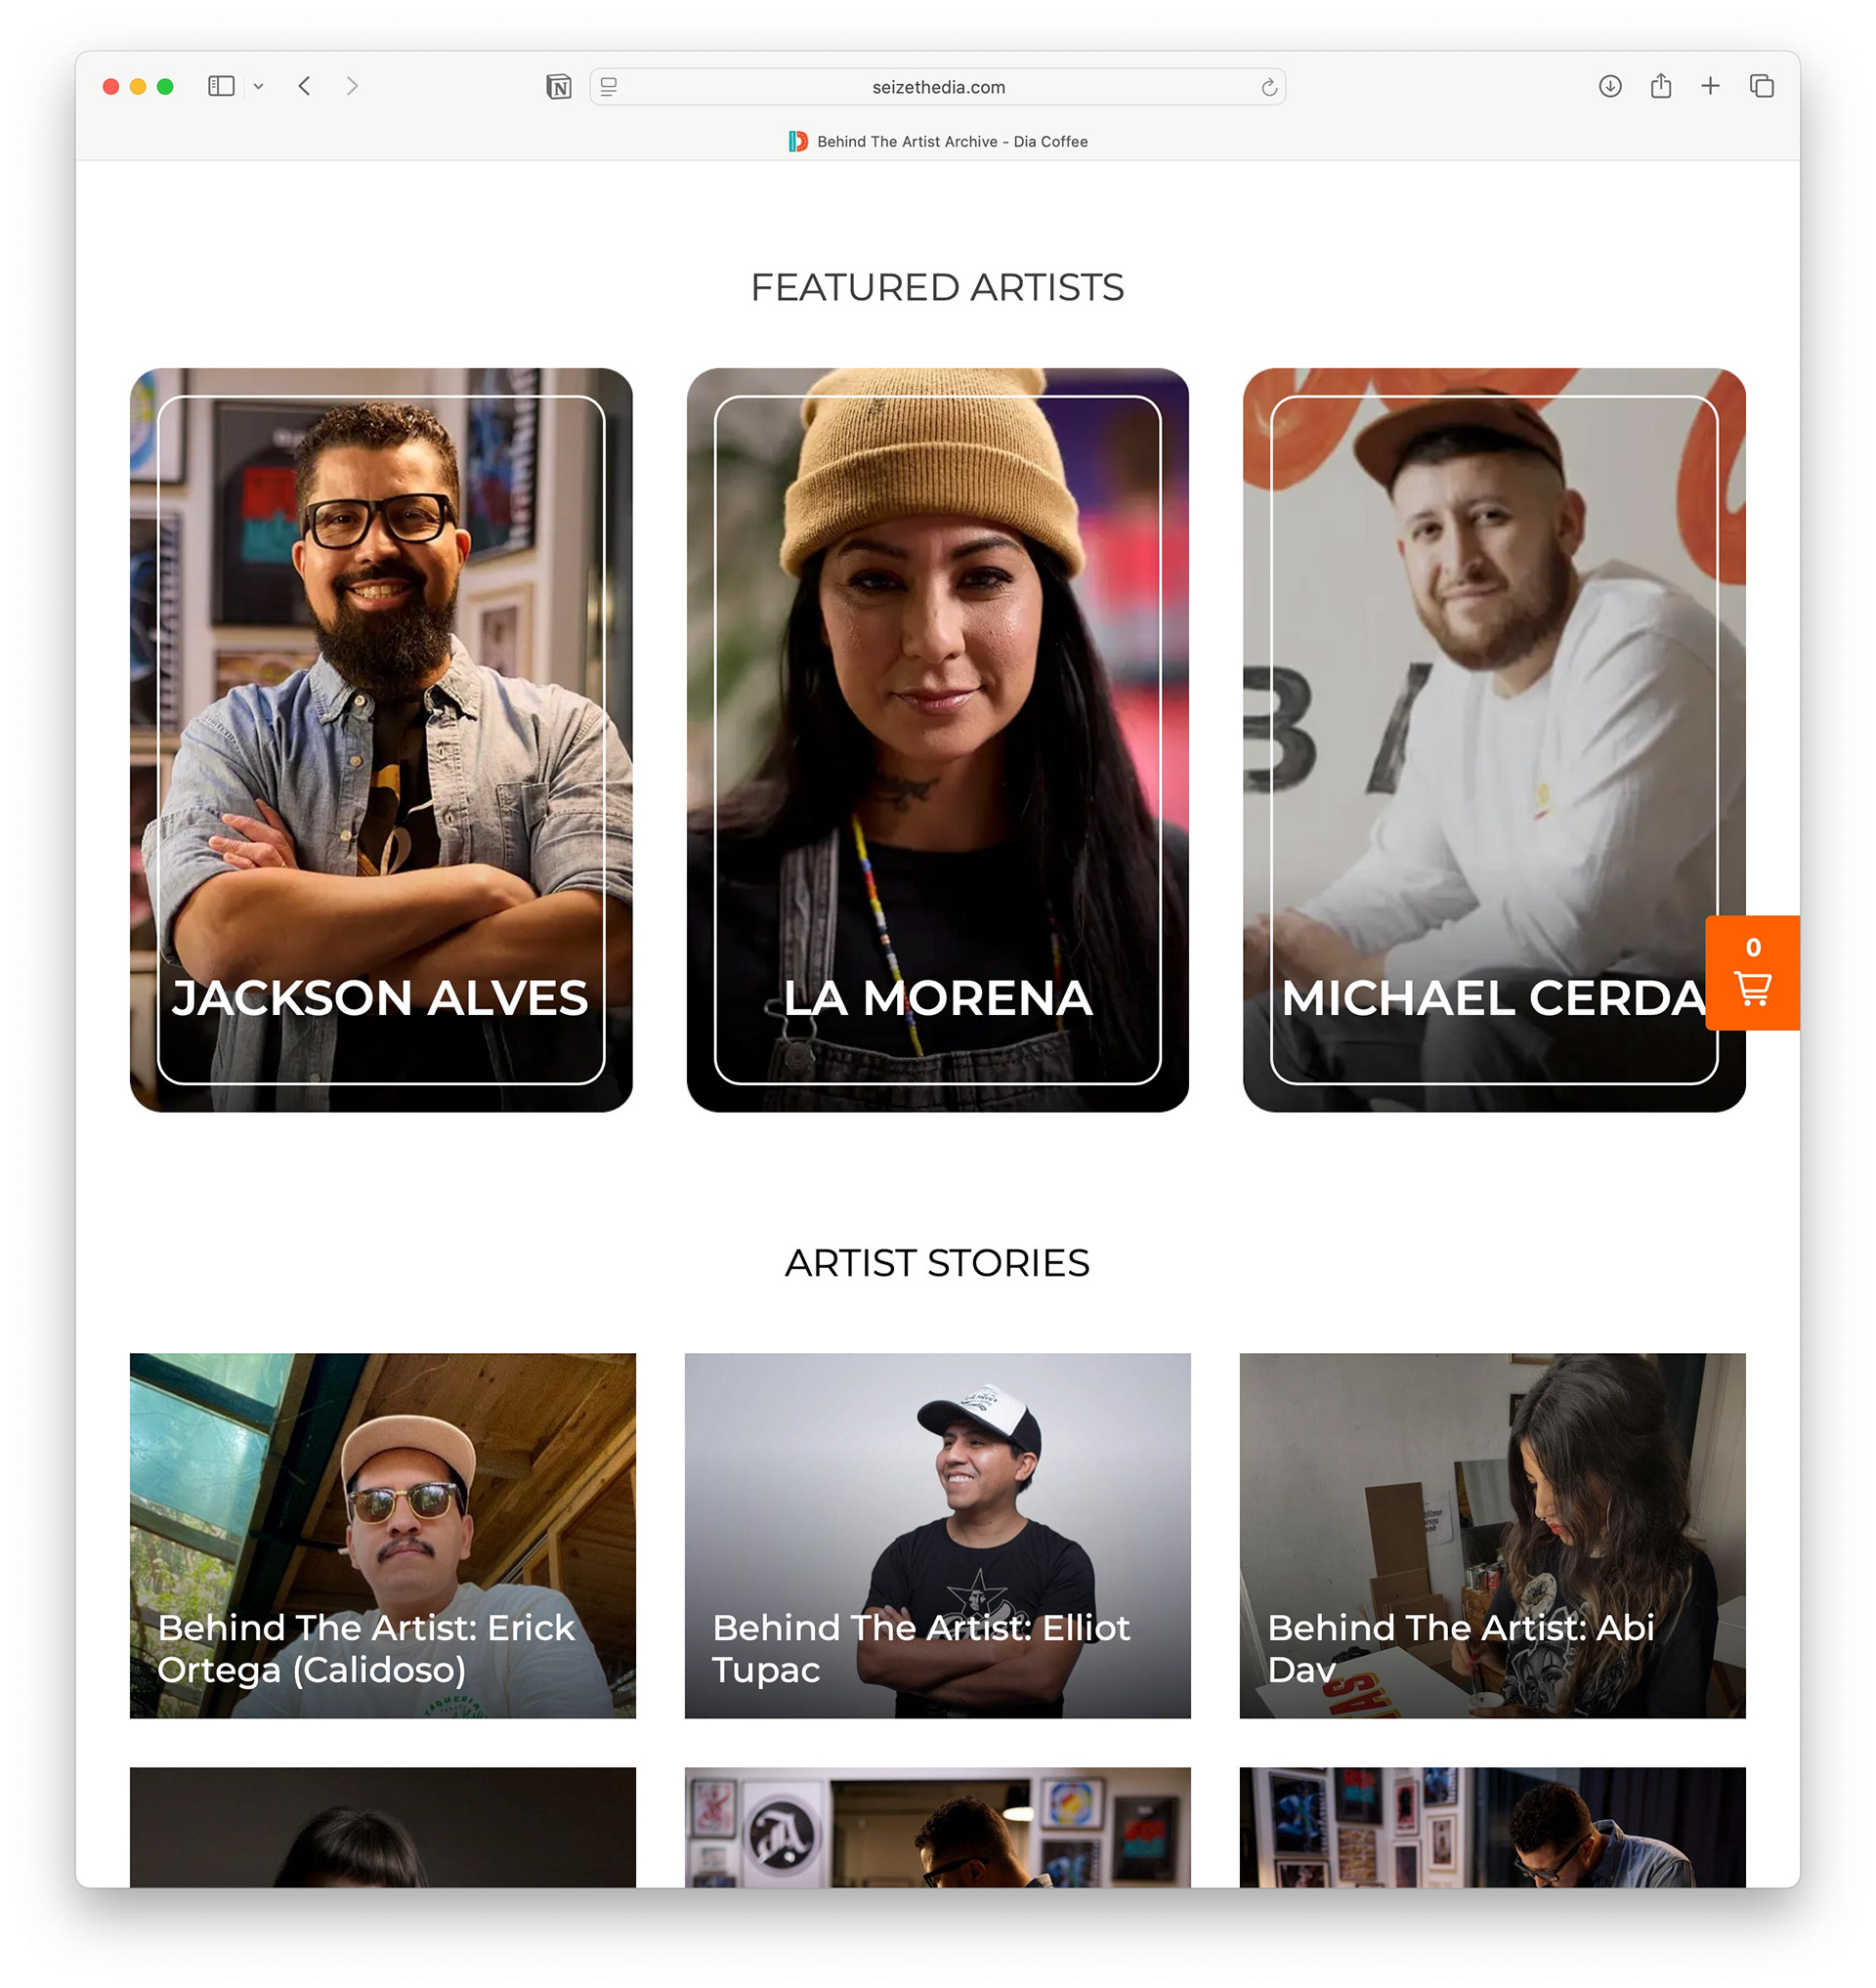Viewport: 1876px width, 1988px height.
Task: Go back to the previous page
Action: [x=305, y=86]
